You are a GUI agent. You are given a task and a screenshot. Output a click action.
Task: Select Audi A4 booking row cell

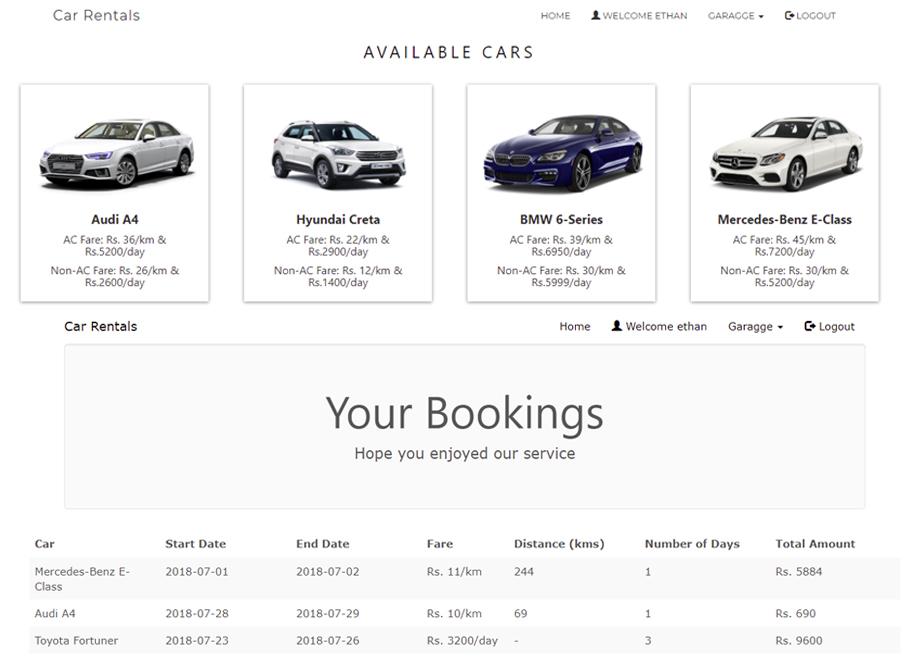[55, 613]
